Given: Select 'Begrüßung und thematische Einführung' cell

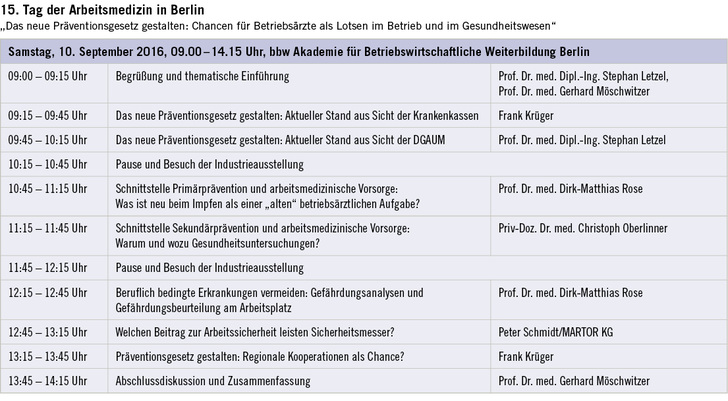Looking at the screenshot, I should coord(202,76).
